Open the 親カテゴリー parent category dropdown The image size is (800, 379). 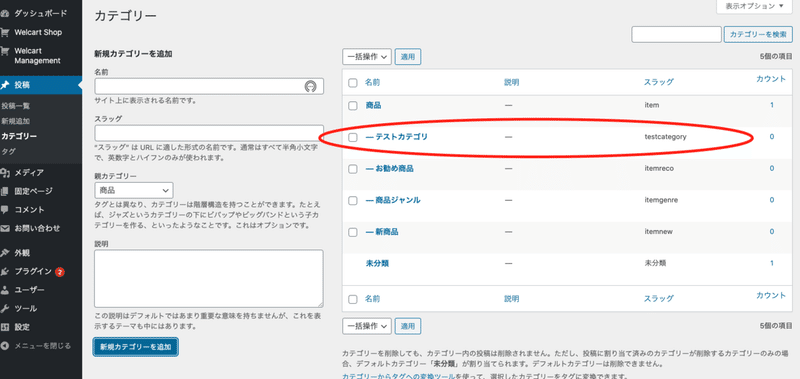[x=134, y=190]
